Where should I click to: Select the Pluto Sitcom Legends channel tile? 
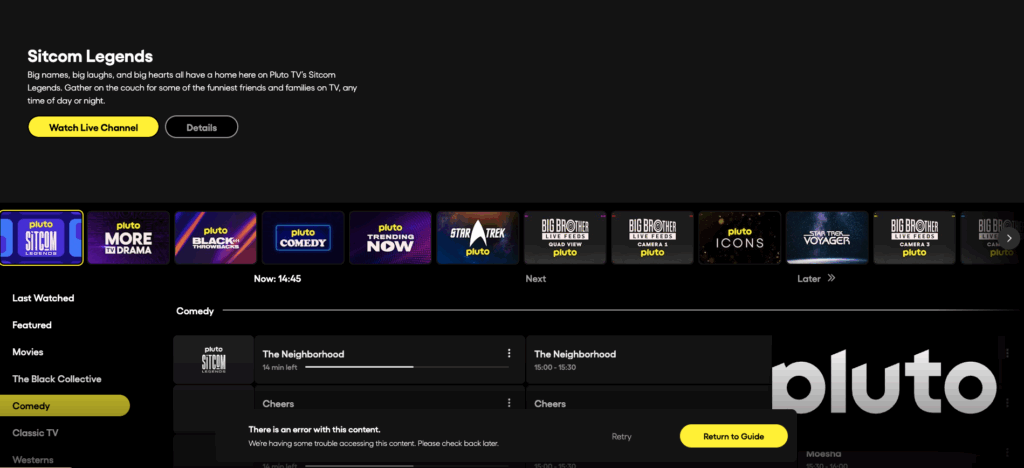(x=41, y=238)
